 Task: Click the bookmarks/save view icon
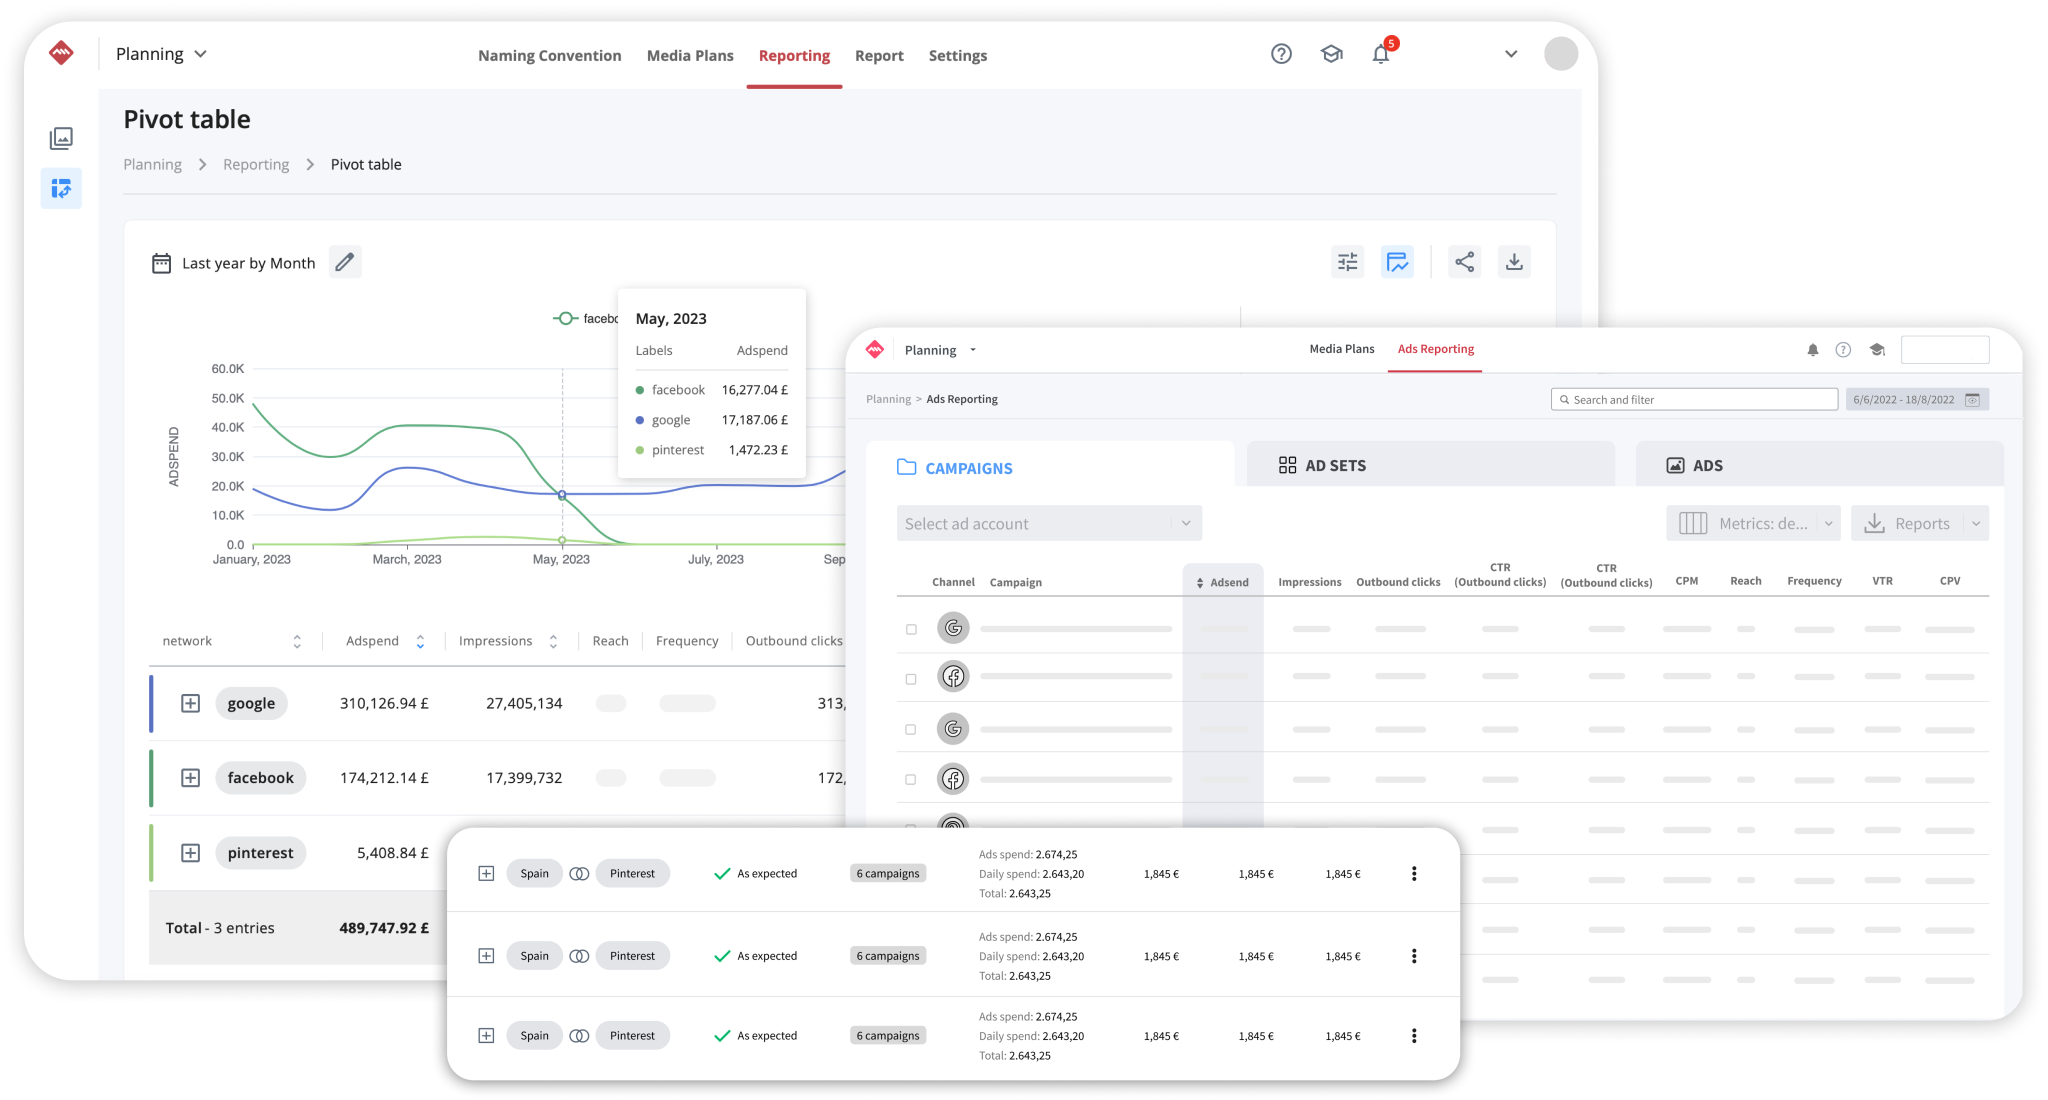[x=1396, y=261]
